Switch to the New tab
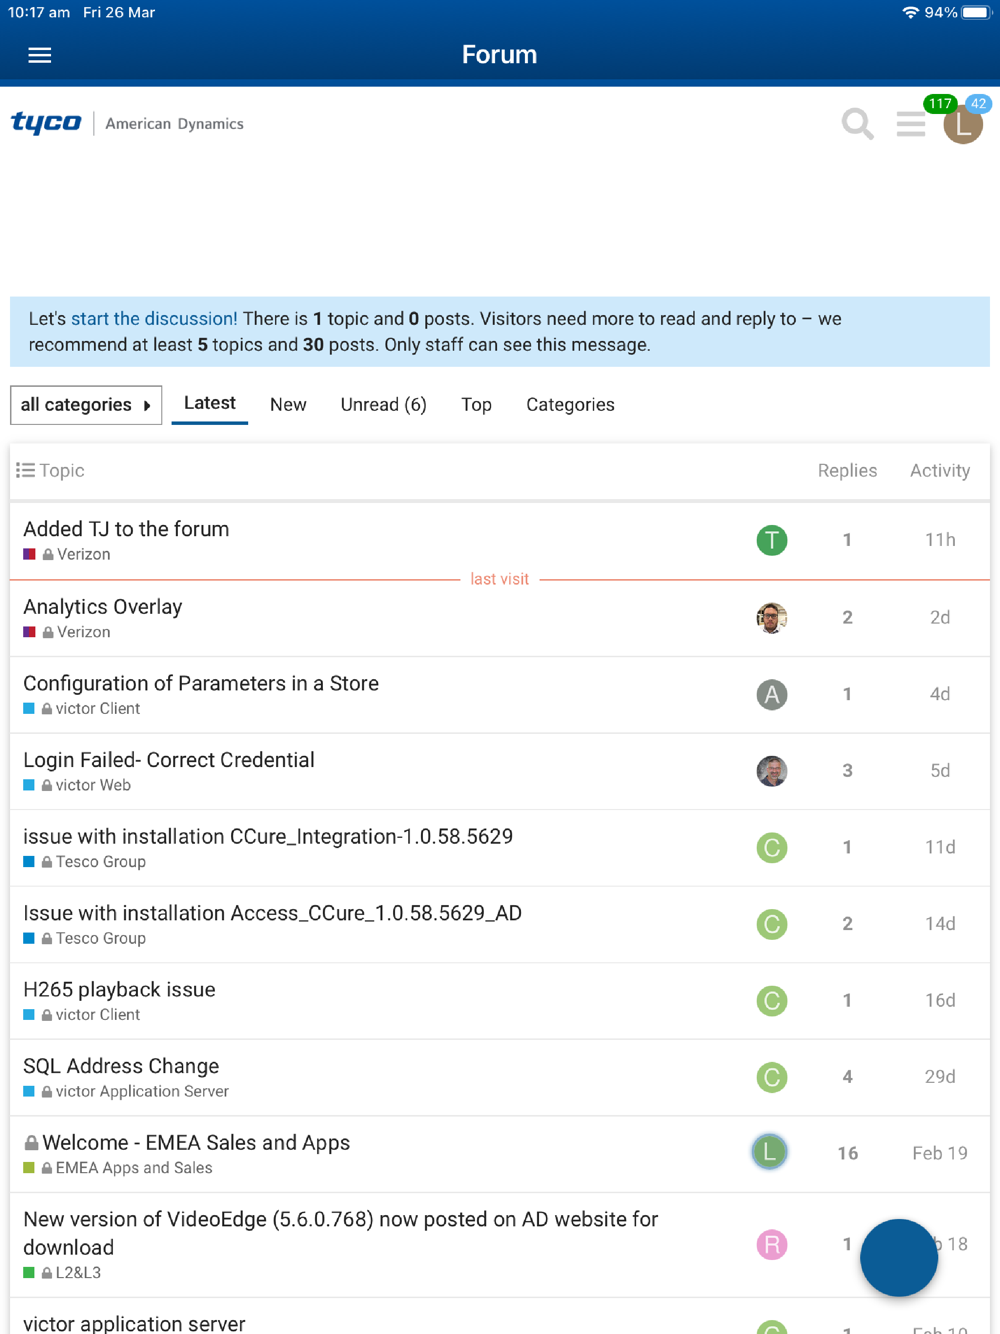 (288, 405)
